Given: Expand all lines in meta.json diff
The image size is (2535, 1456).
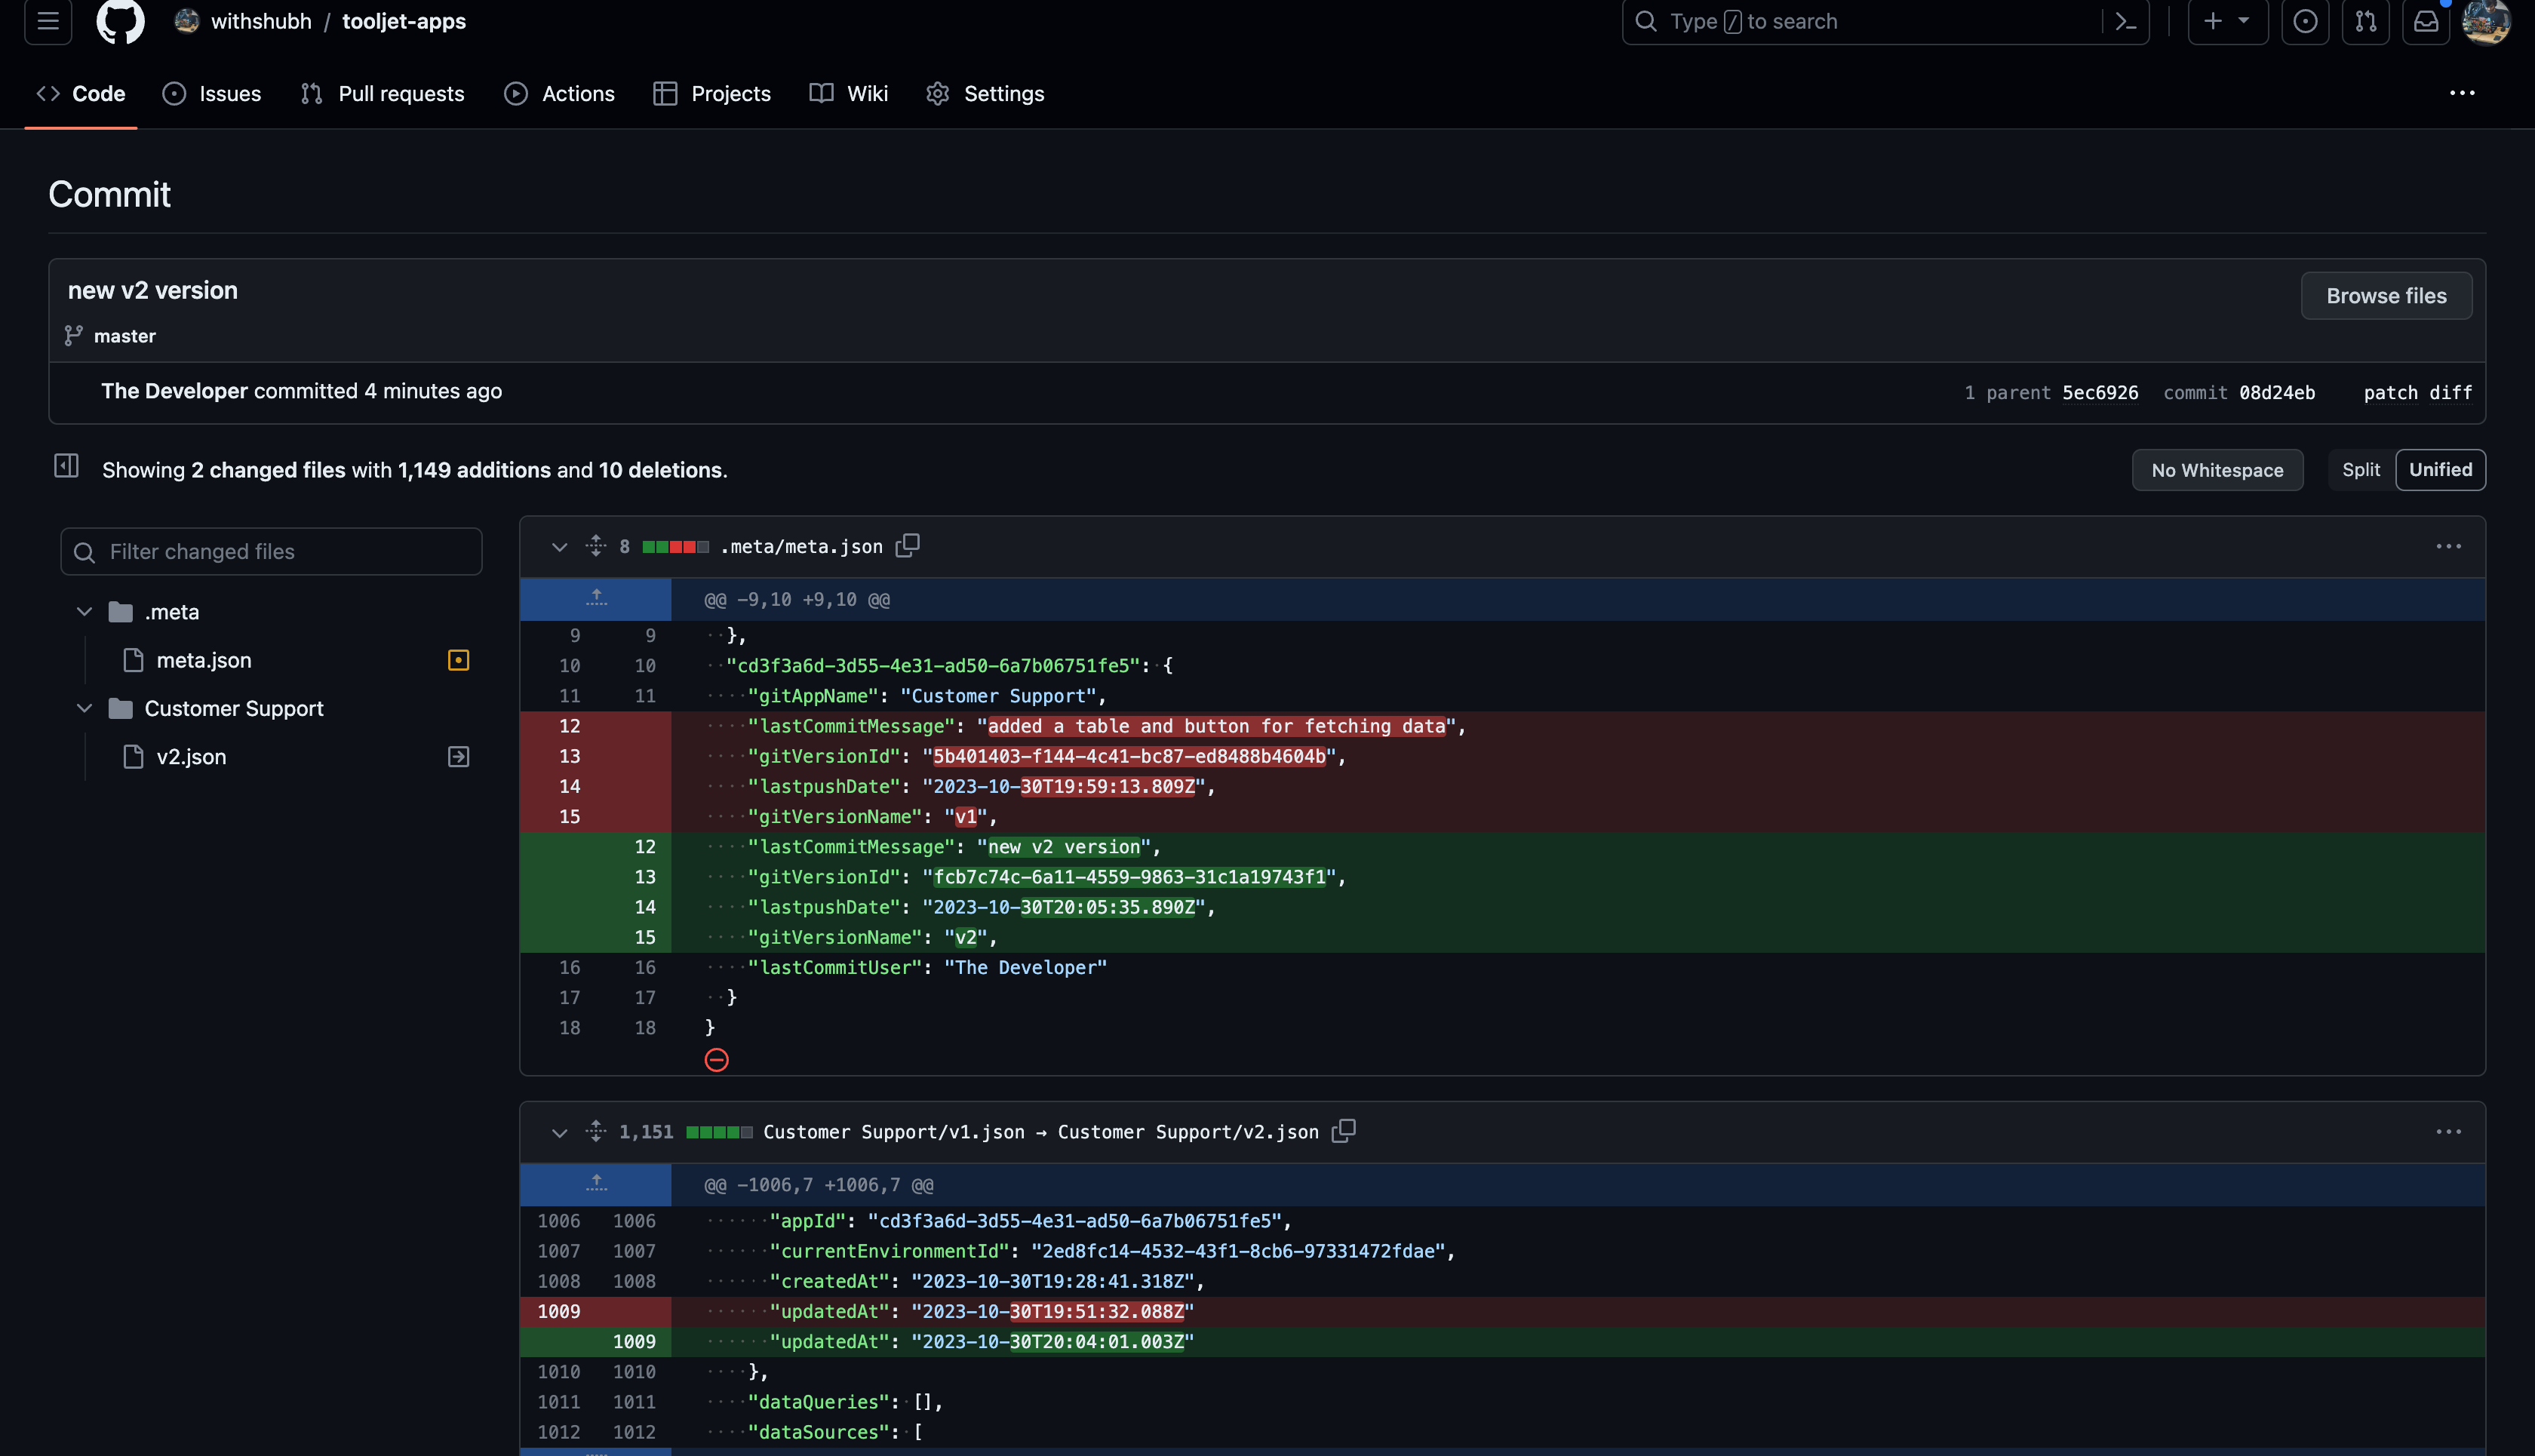Looking at the screenshot, I should (596, 546).
